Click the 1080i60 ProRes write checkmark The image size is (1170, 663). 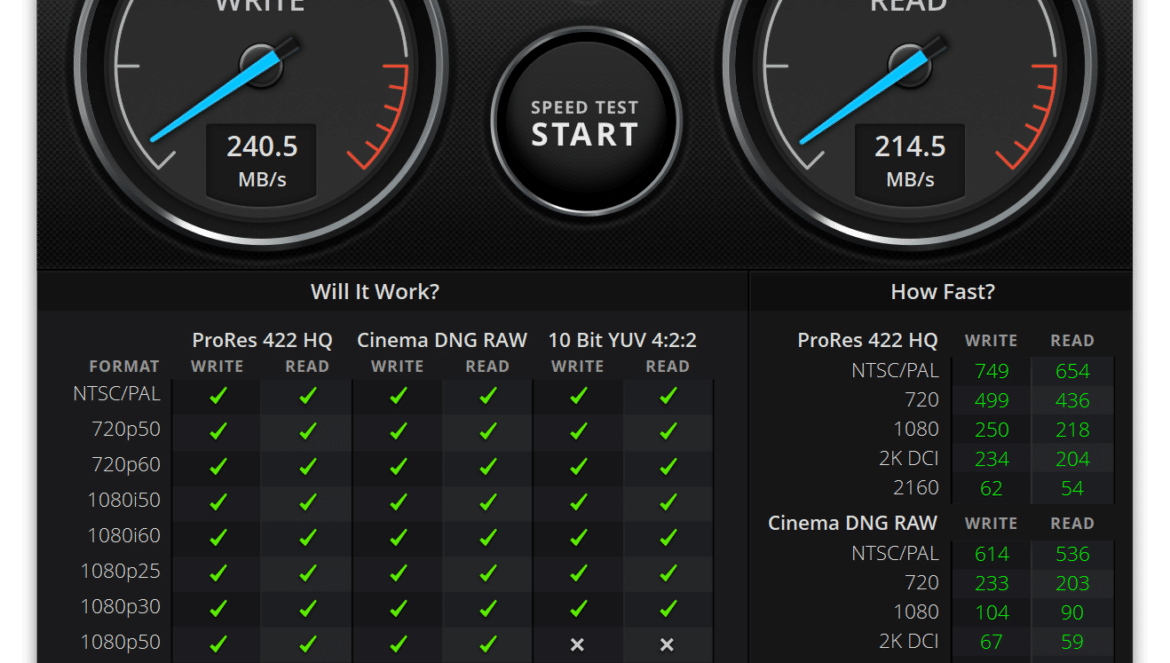(218, 537)
